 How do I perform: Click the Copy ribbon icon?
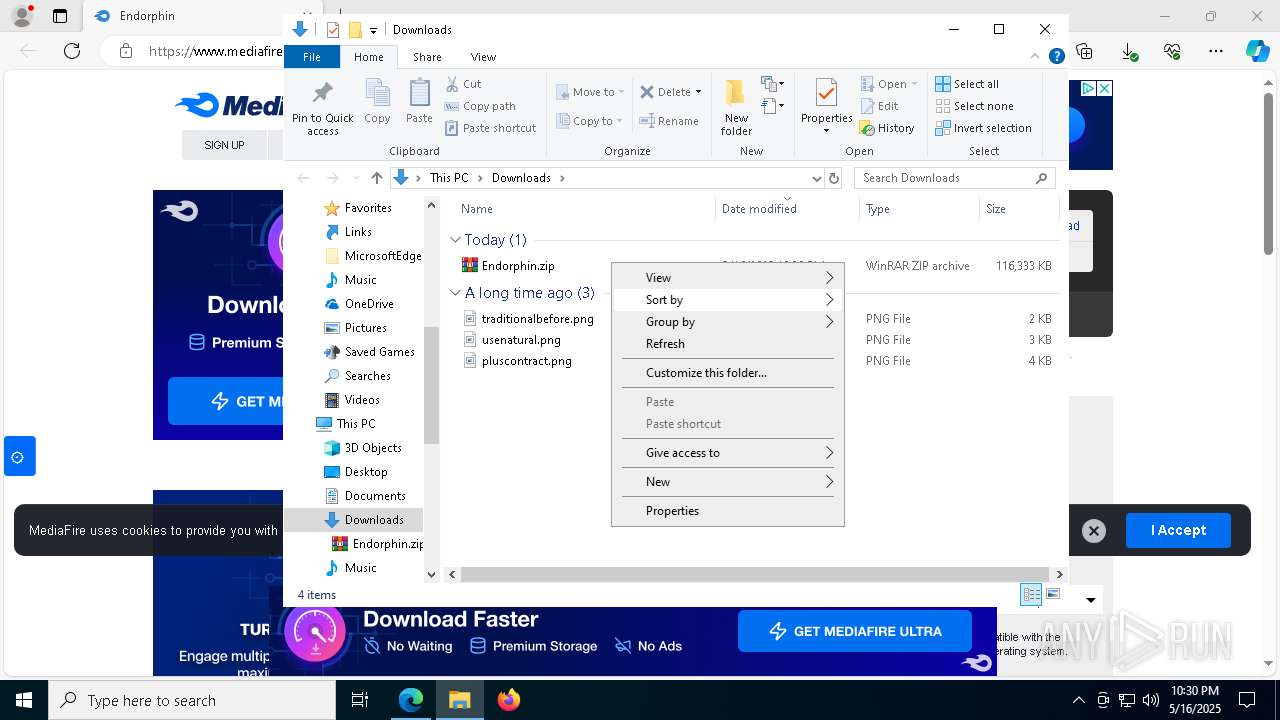tap(377, 101)
